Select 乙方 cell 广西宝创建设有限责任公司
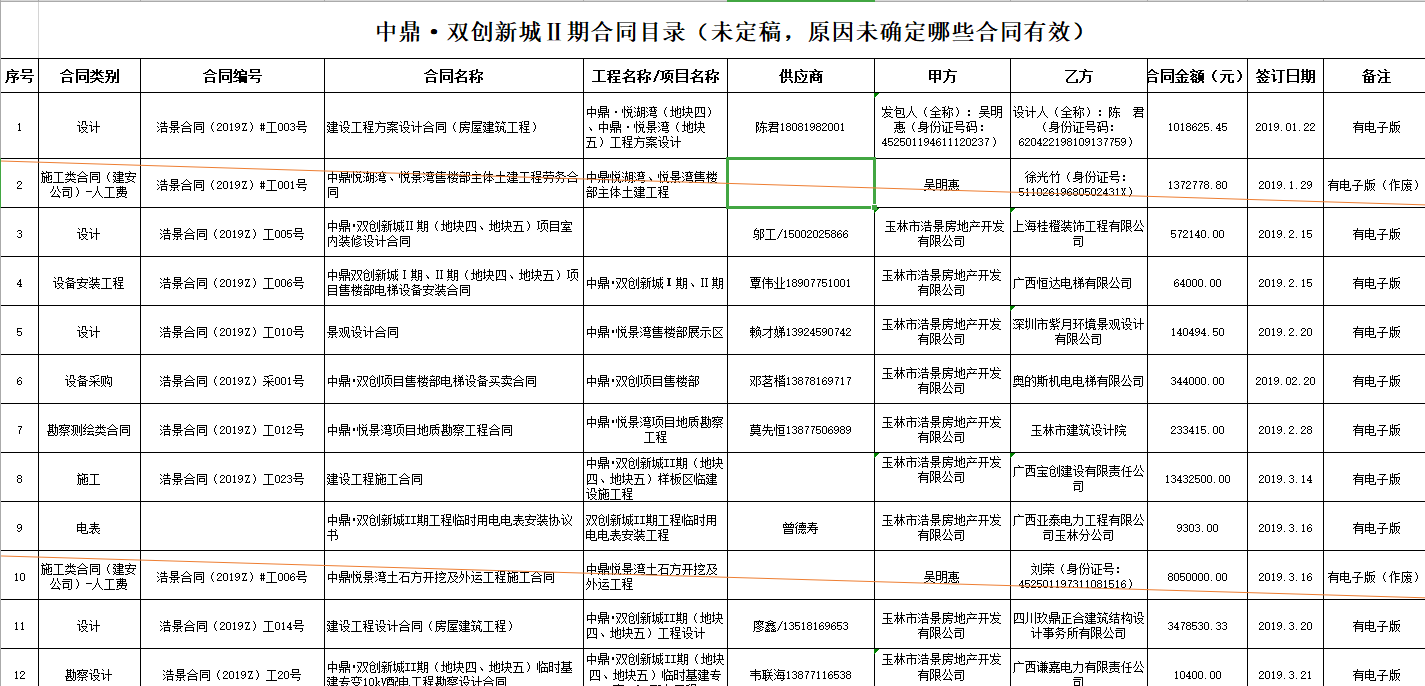 click(1079, 479)
